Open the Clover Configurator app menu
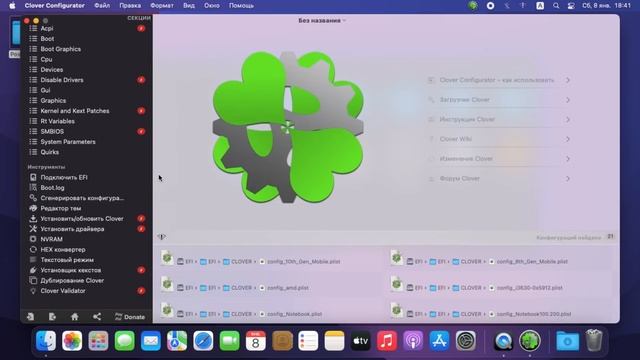The image size is (640, 360). coord(55,6)
